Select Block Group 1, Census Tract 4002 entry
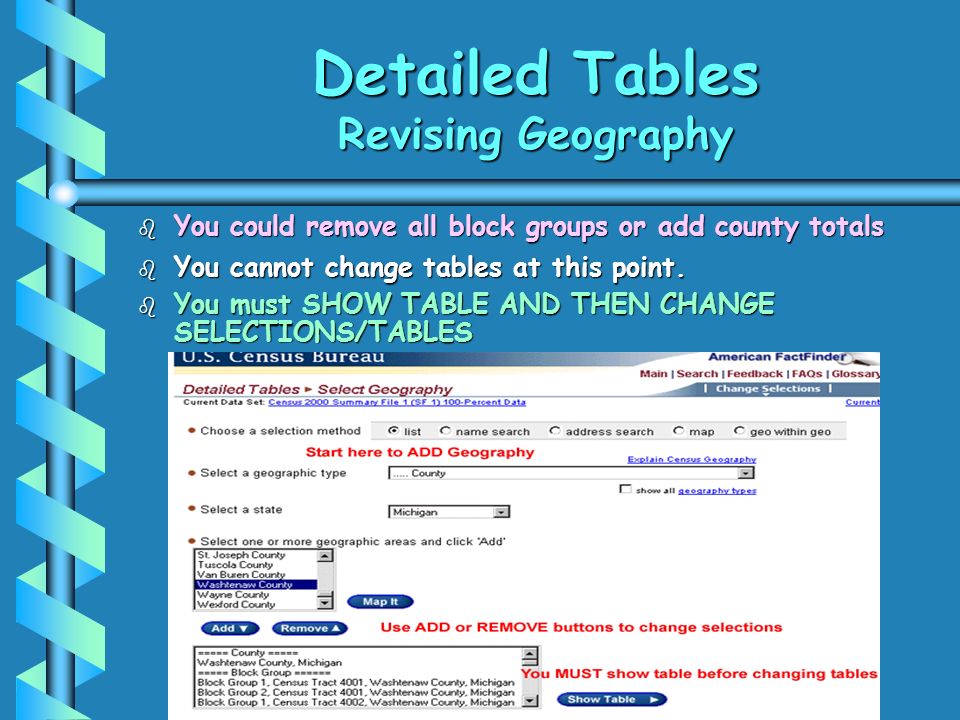960x720 pixels. click(356, 702)
